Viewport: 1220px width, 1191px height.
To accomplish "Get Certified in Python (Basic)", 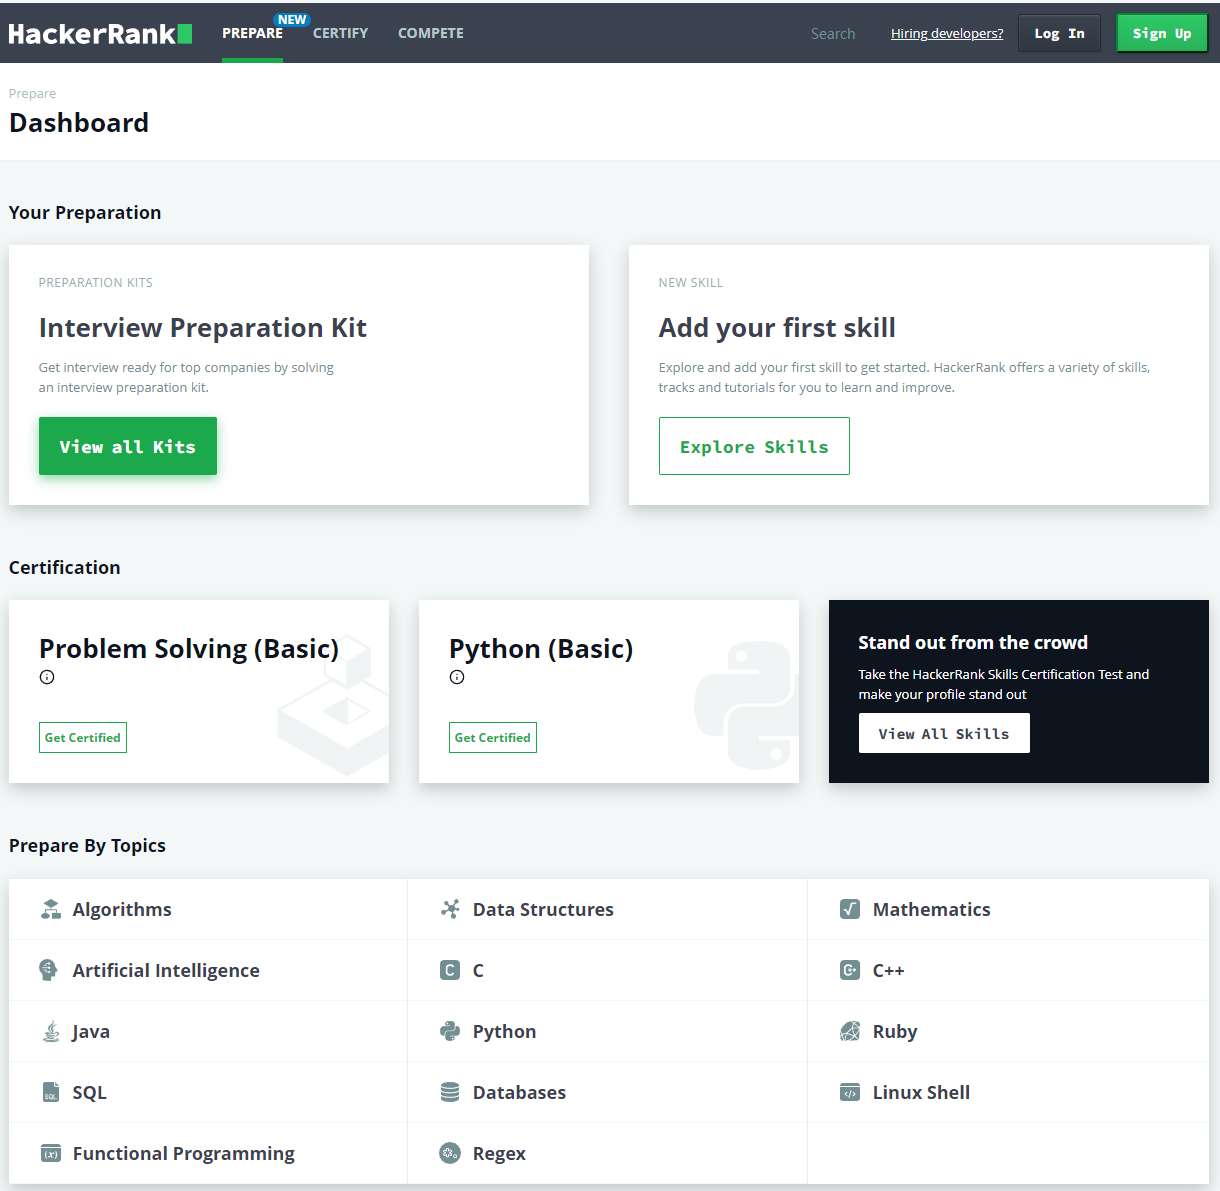I will [x=493, y=737].
